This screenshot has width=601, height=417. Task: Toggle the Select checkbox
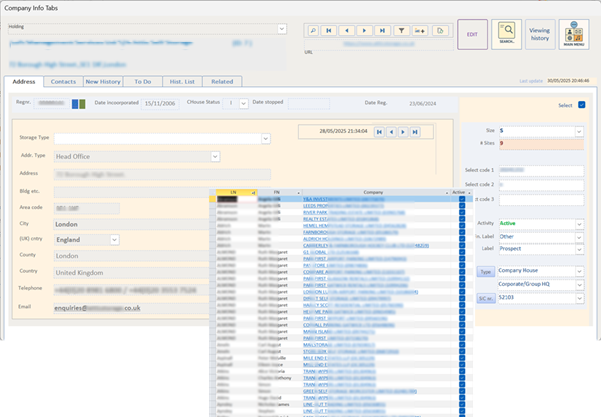pyautogui.click(x=582, y=104)
